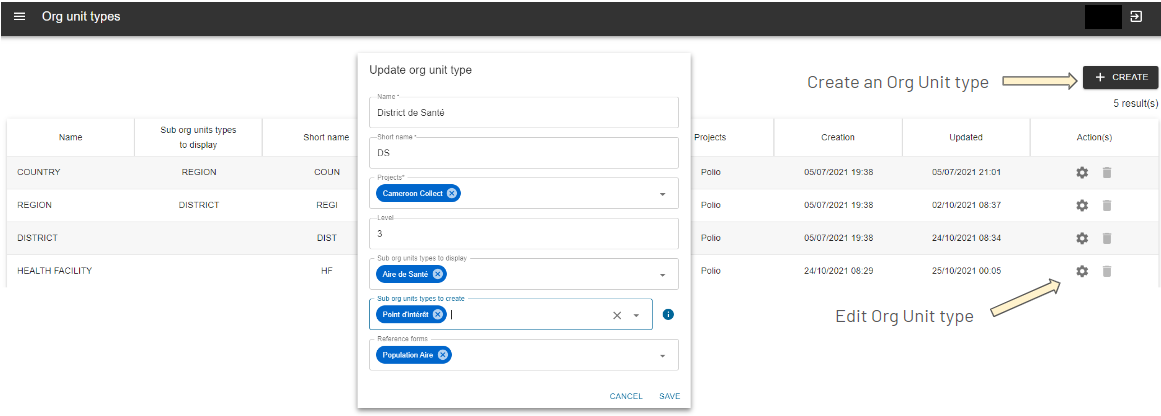Click the Short name column header
The height and width of the screenshot is (416, 1161).
pyautogui.click(x=327, y=137)
